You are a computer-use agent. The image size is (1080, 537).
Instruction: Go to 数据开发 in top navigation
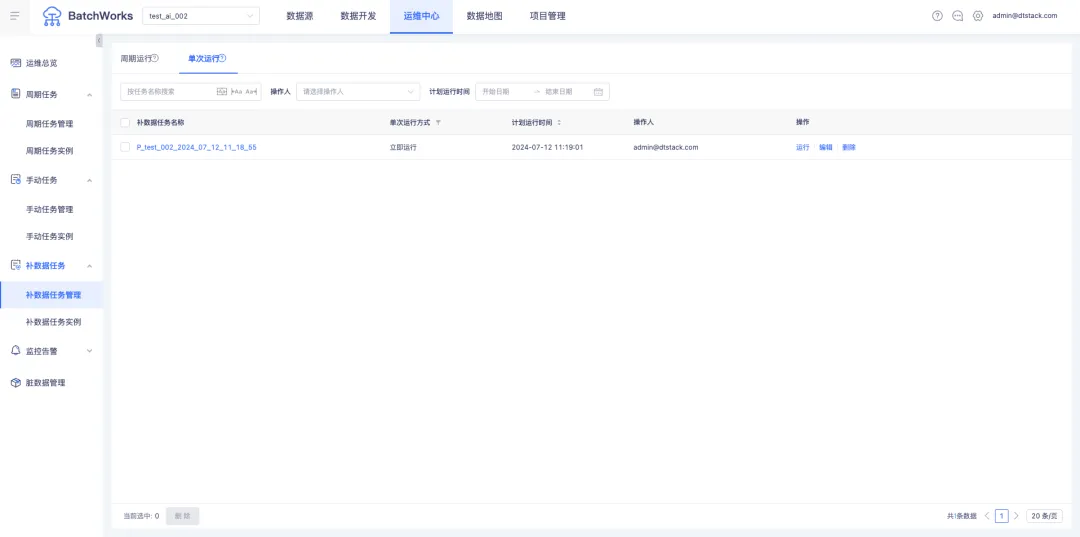[358, 16]
